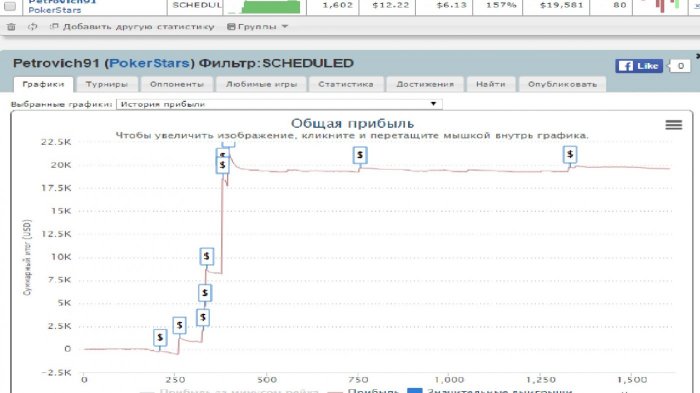Screen dimensions: 700x393
Task: Click the dollar marker near the zero line
Action: 160,338
